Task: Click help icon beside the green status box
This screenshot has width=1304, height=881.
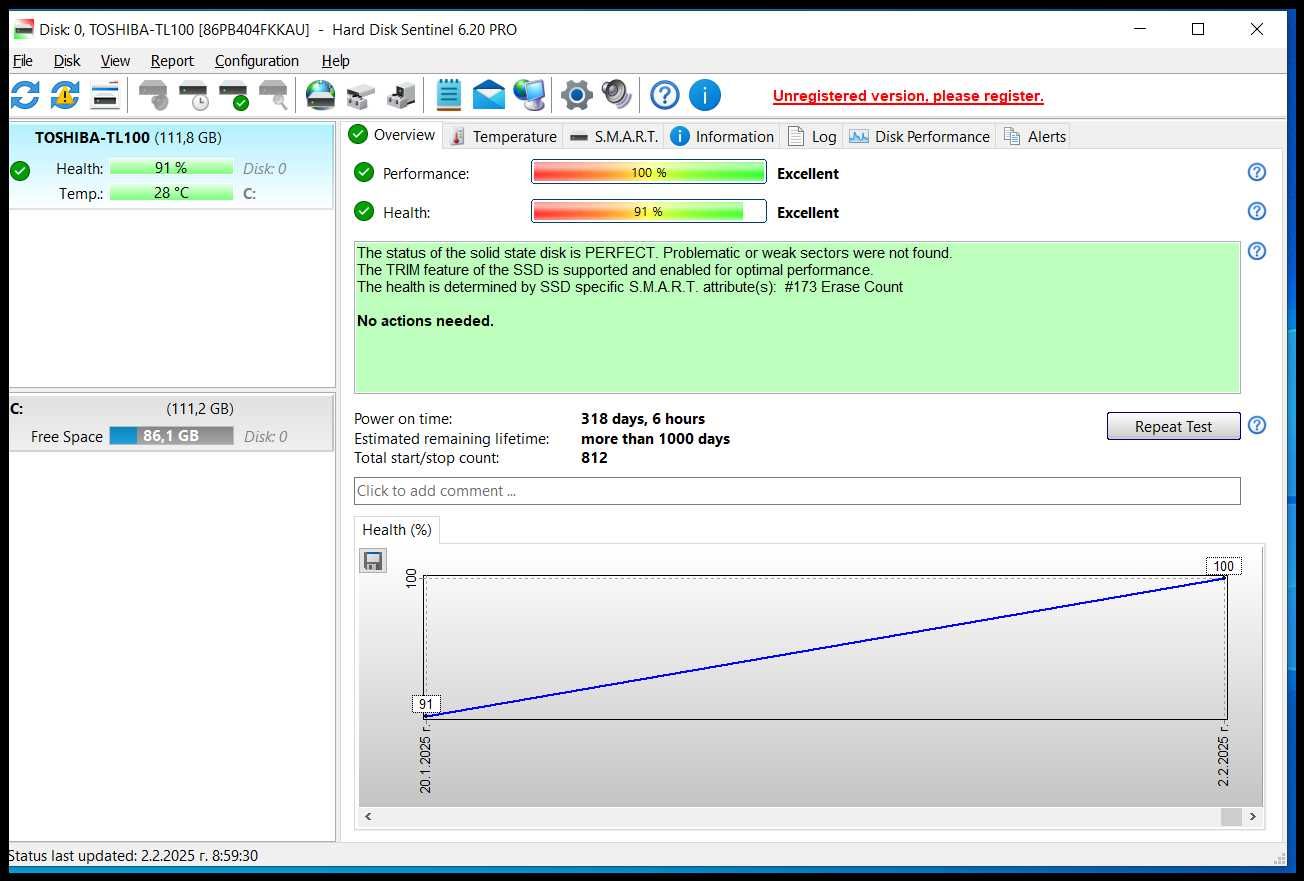Action: (x=1257, y=251)
